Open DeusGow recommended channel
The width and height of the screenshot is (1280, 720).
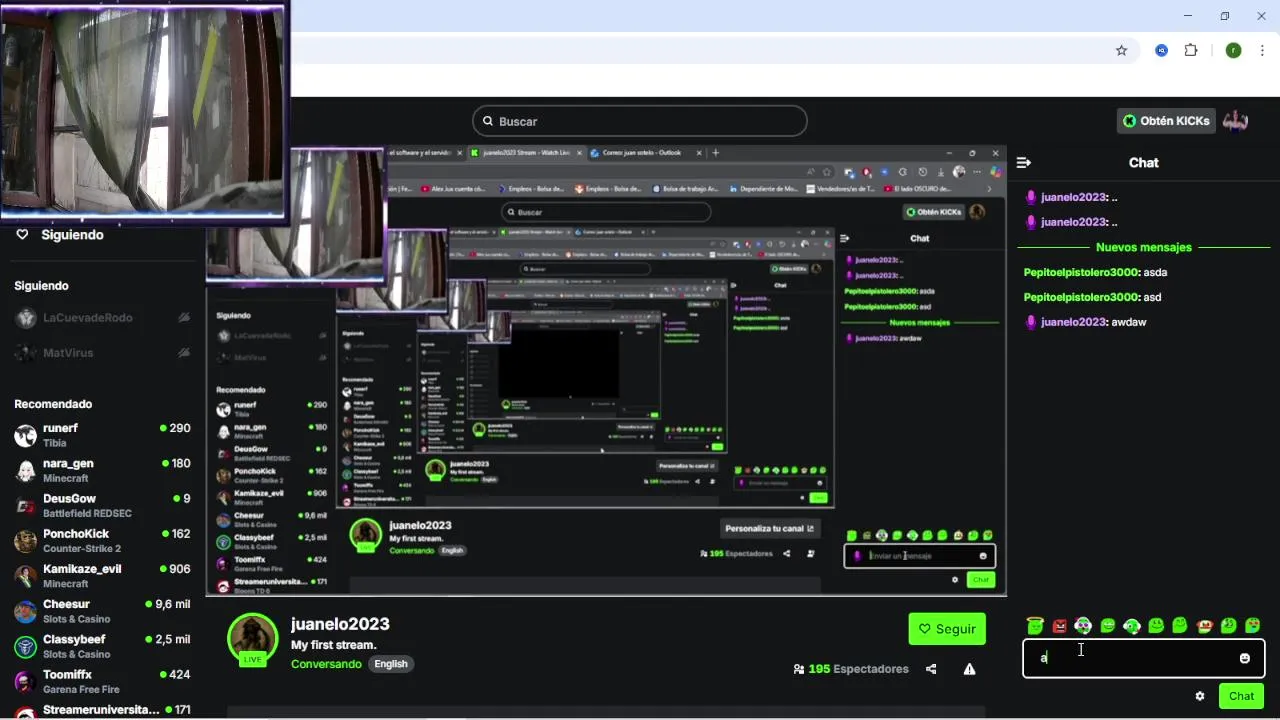coord(102,505)
